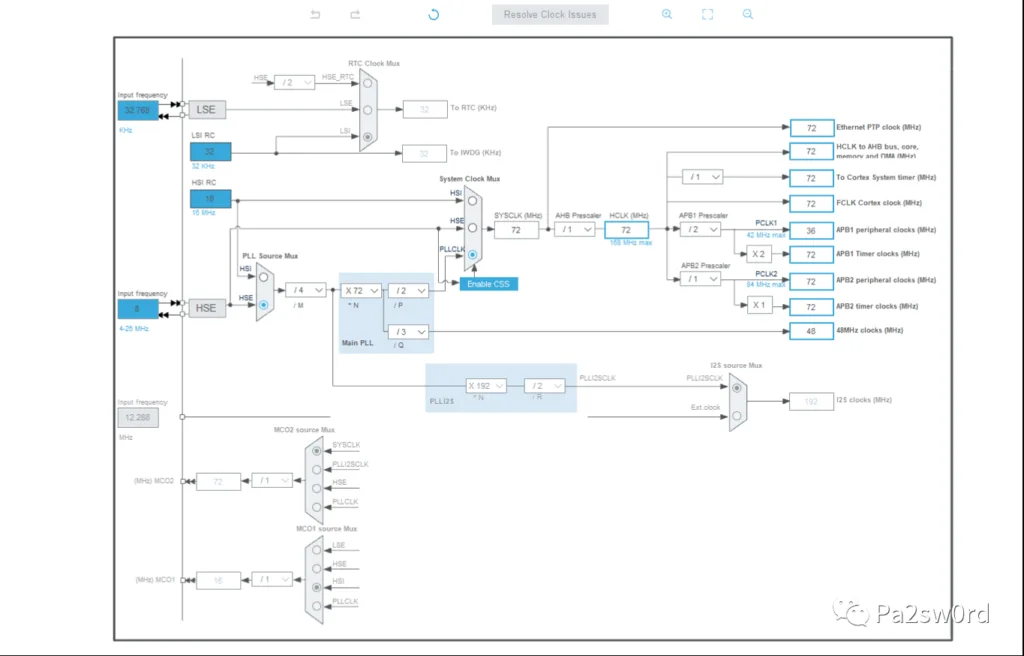Open the MCO2 /1 prescaler dropdown
The height and width of the screenshot is (656, 1024).
[272, 480]
